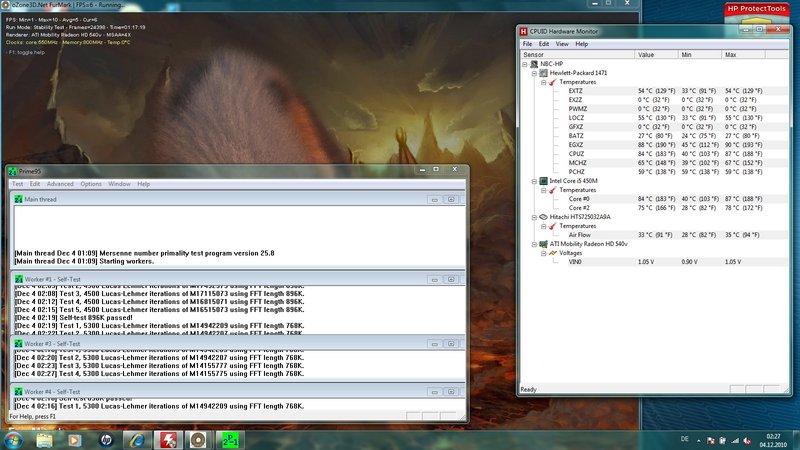
Task: Collapse the NBC-HP tree node
Action: [524, 64]
